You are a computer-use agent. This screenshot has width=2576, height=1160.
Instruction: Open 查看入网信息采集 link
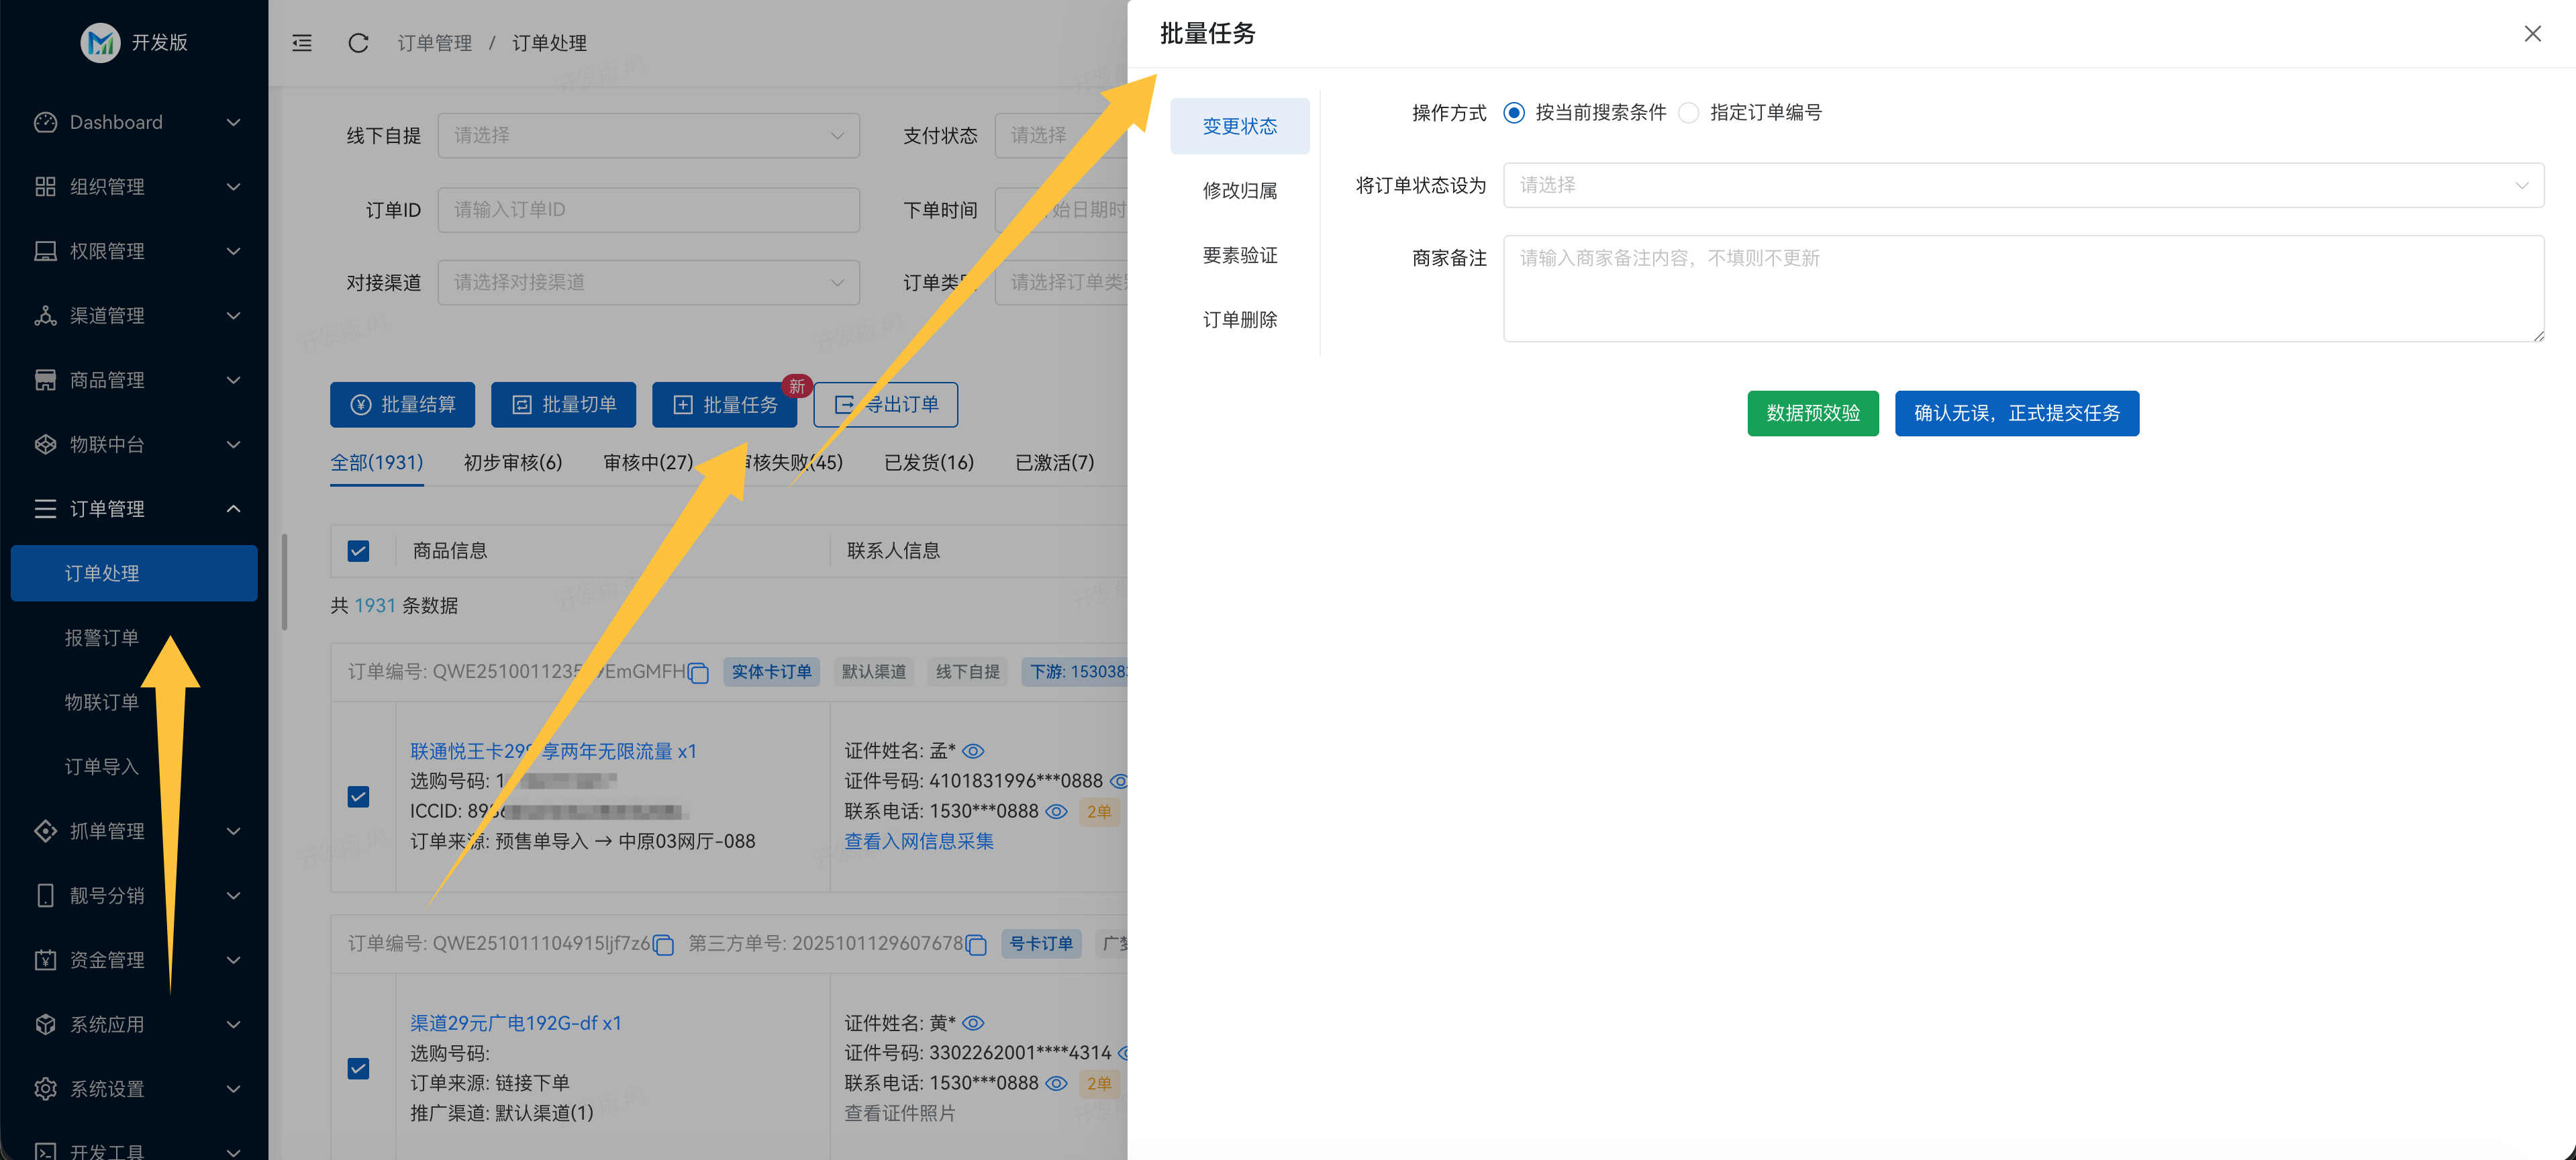click(918, 841)
